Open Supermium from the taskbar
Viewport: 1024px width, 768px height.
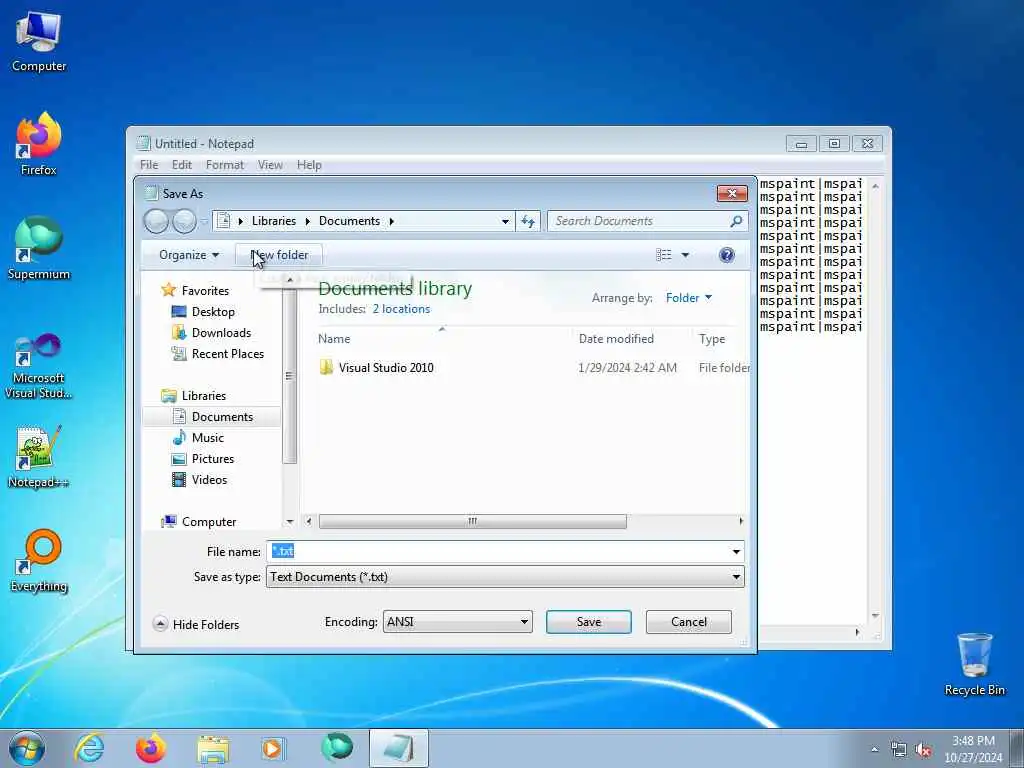tap(336, 748)
